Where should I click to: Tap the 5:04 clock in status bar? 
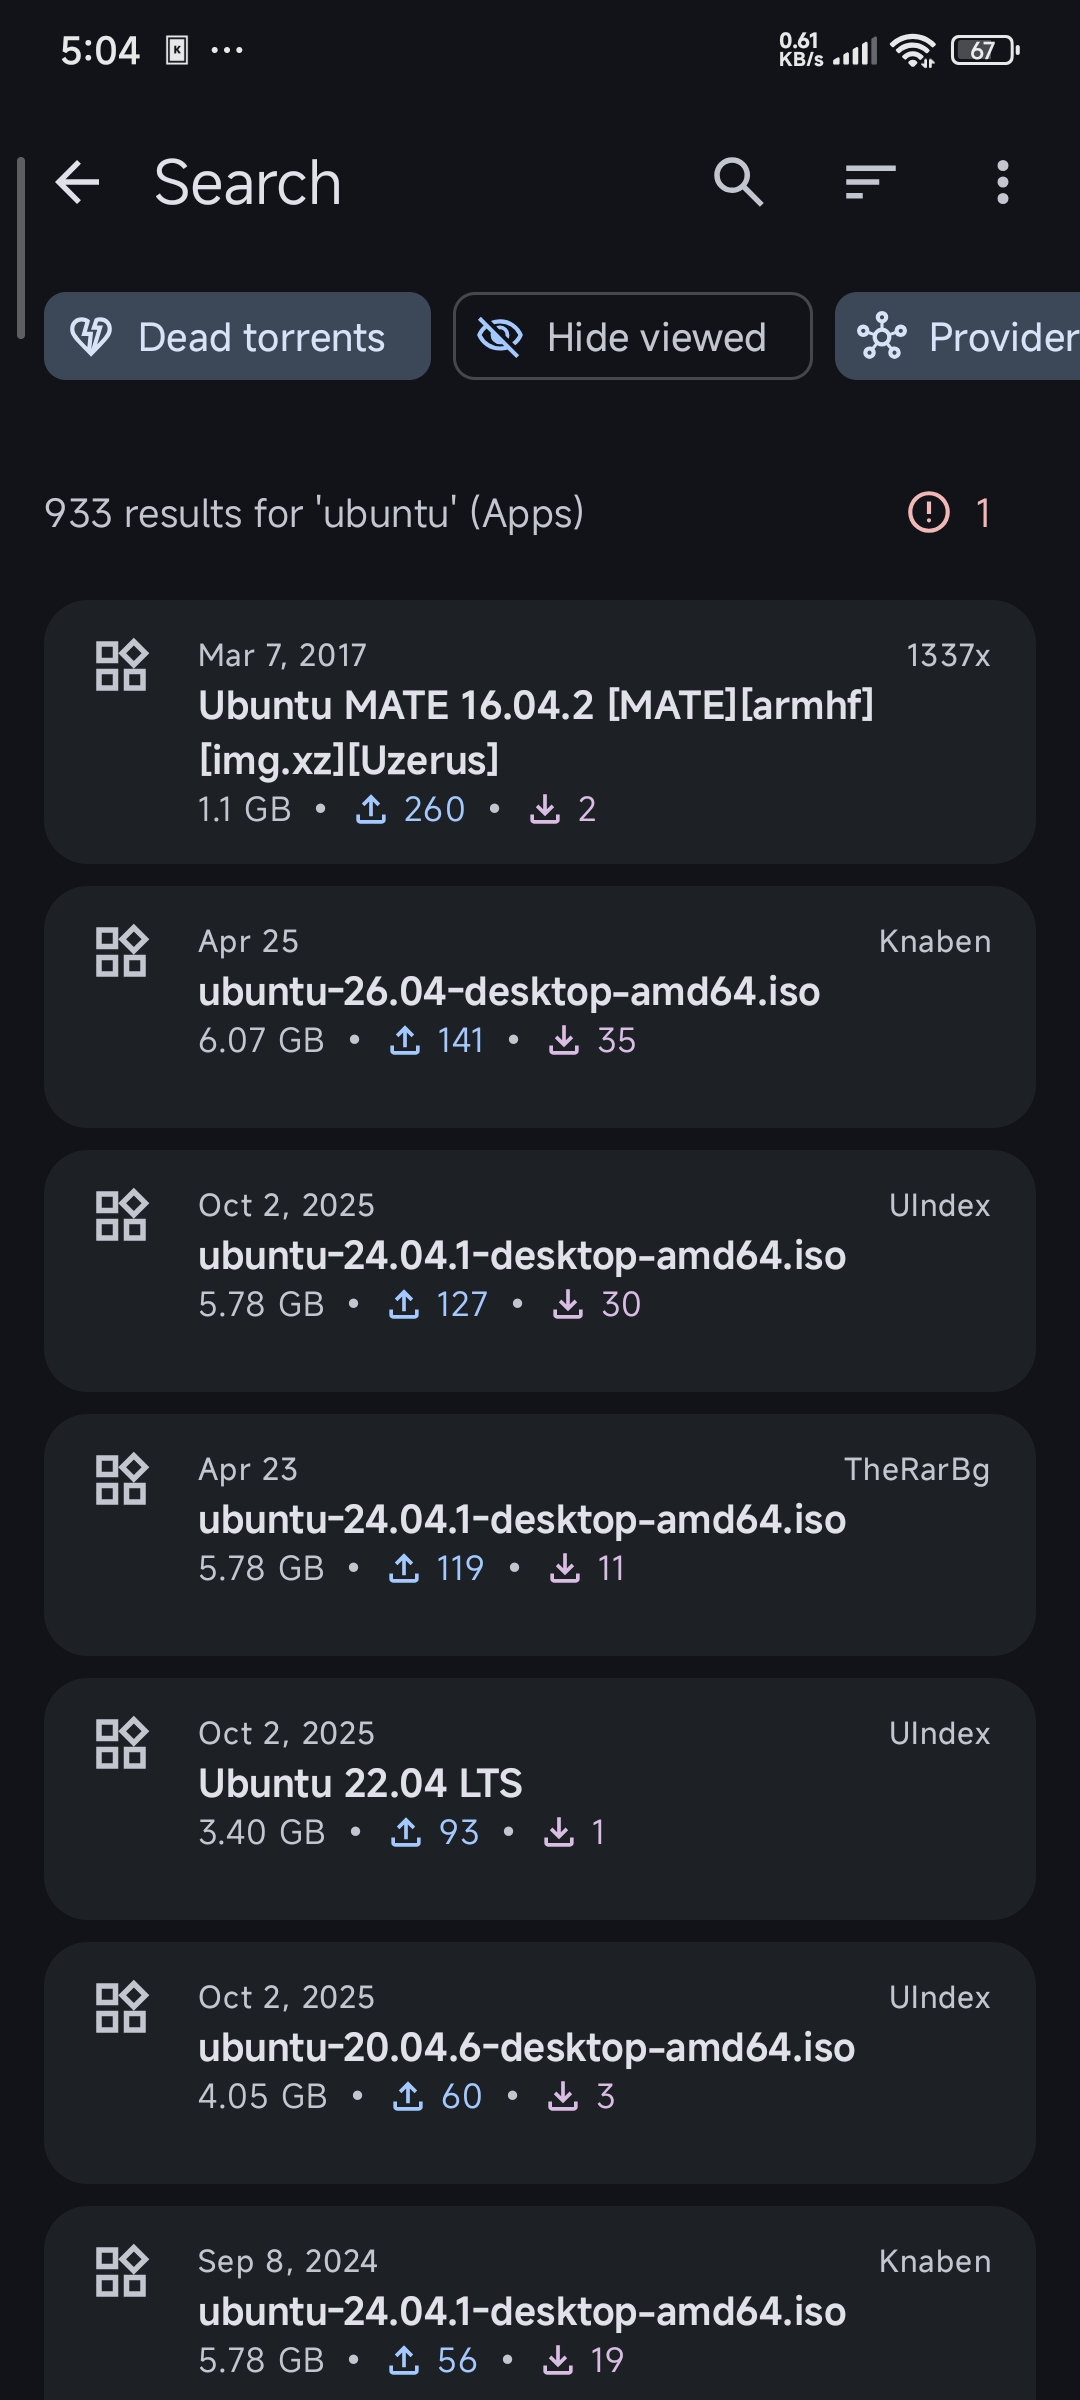tap(100, 50)
